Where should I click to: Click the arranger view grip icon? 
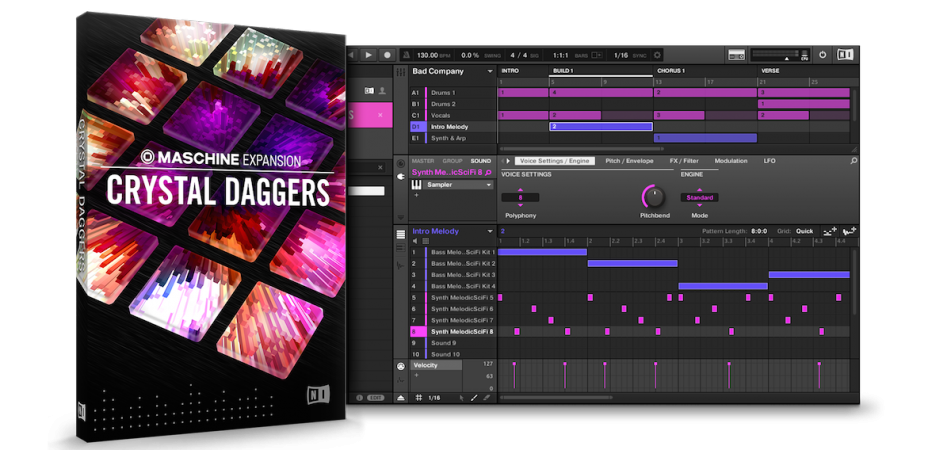[x=400, y=72]
